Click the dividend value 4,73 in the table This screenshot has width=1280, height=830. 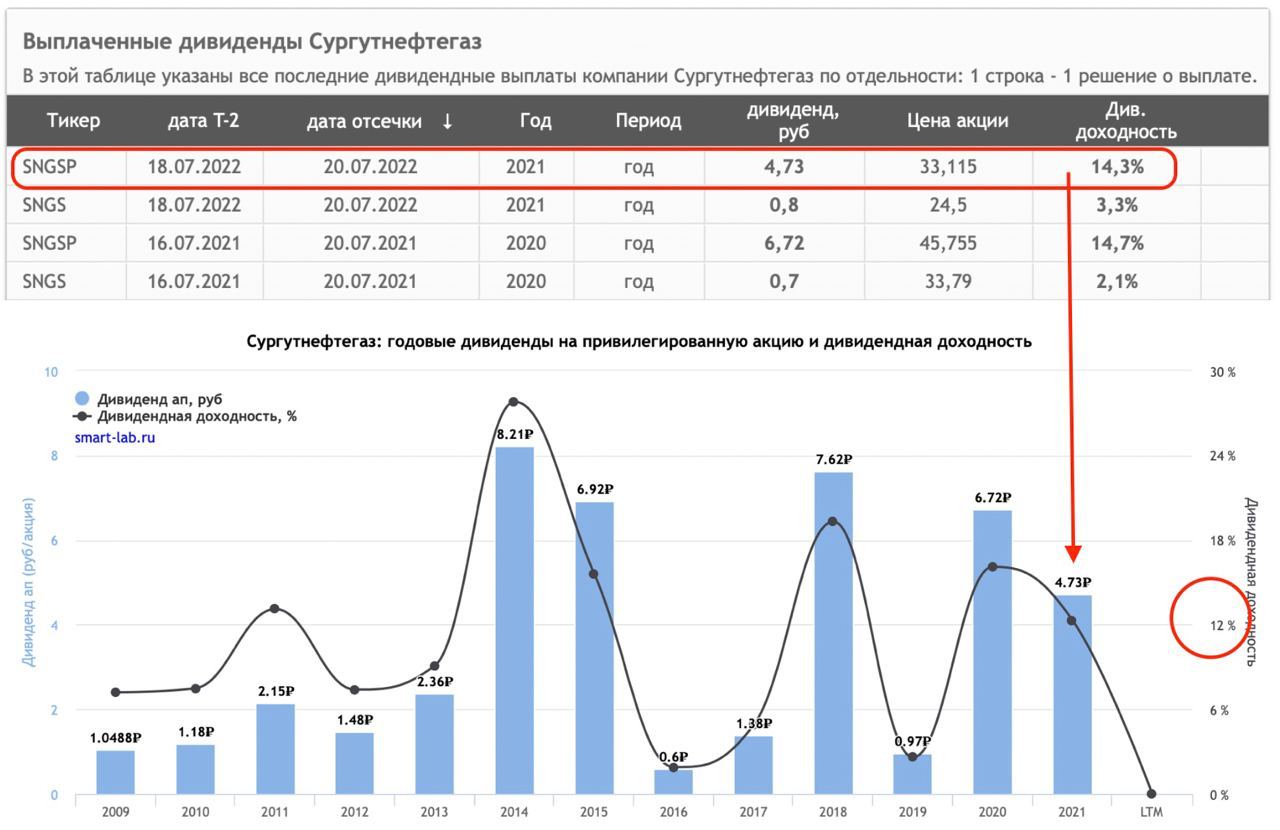point(784,167)
